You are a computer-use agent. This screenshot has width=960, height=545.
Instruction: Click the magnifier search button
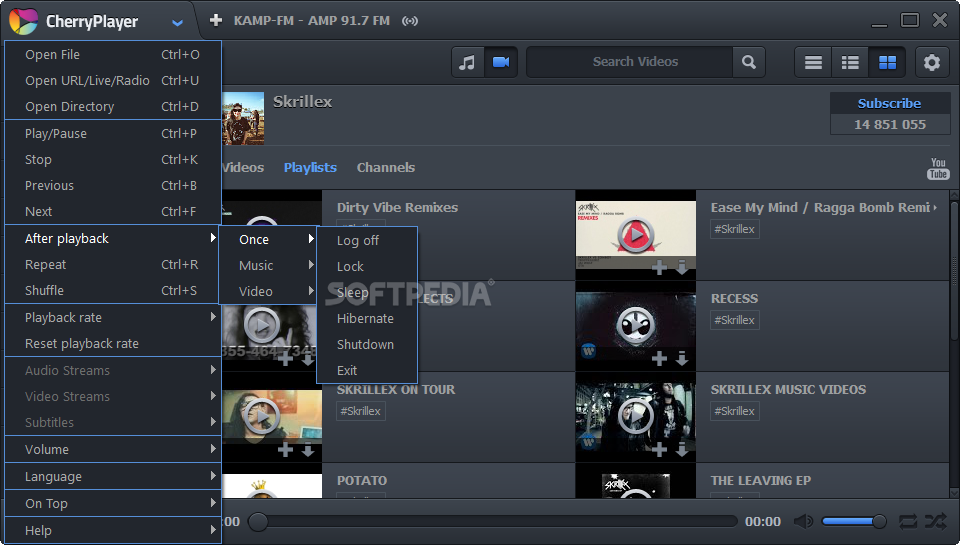click(x=749, y=62)
